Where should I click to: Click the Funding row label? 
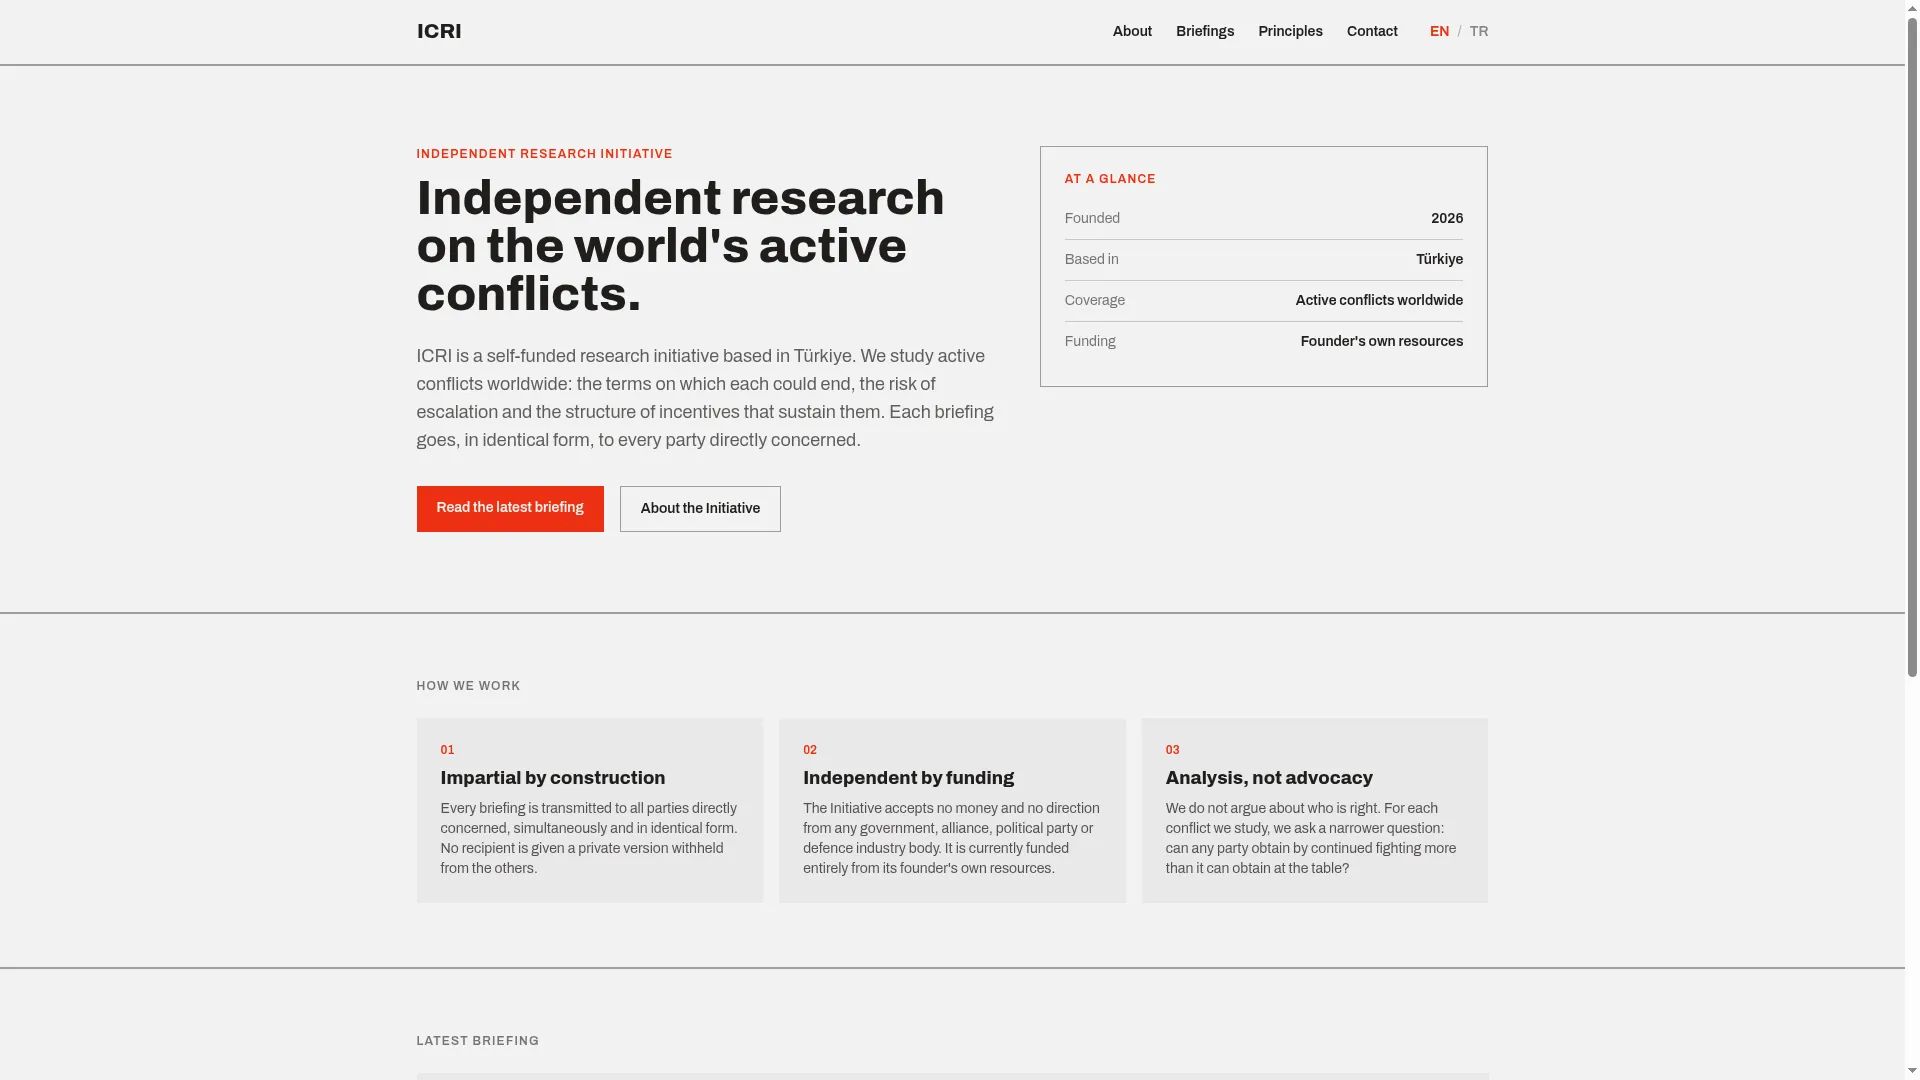tap(1090, 342)
